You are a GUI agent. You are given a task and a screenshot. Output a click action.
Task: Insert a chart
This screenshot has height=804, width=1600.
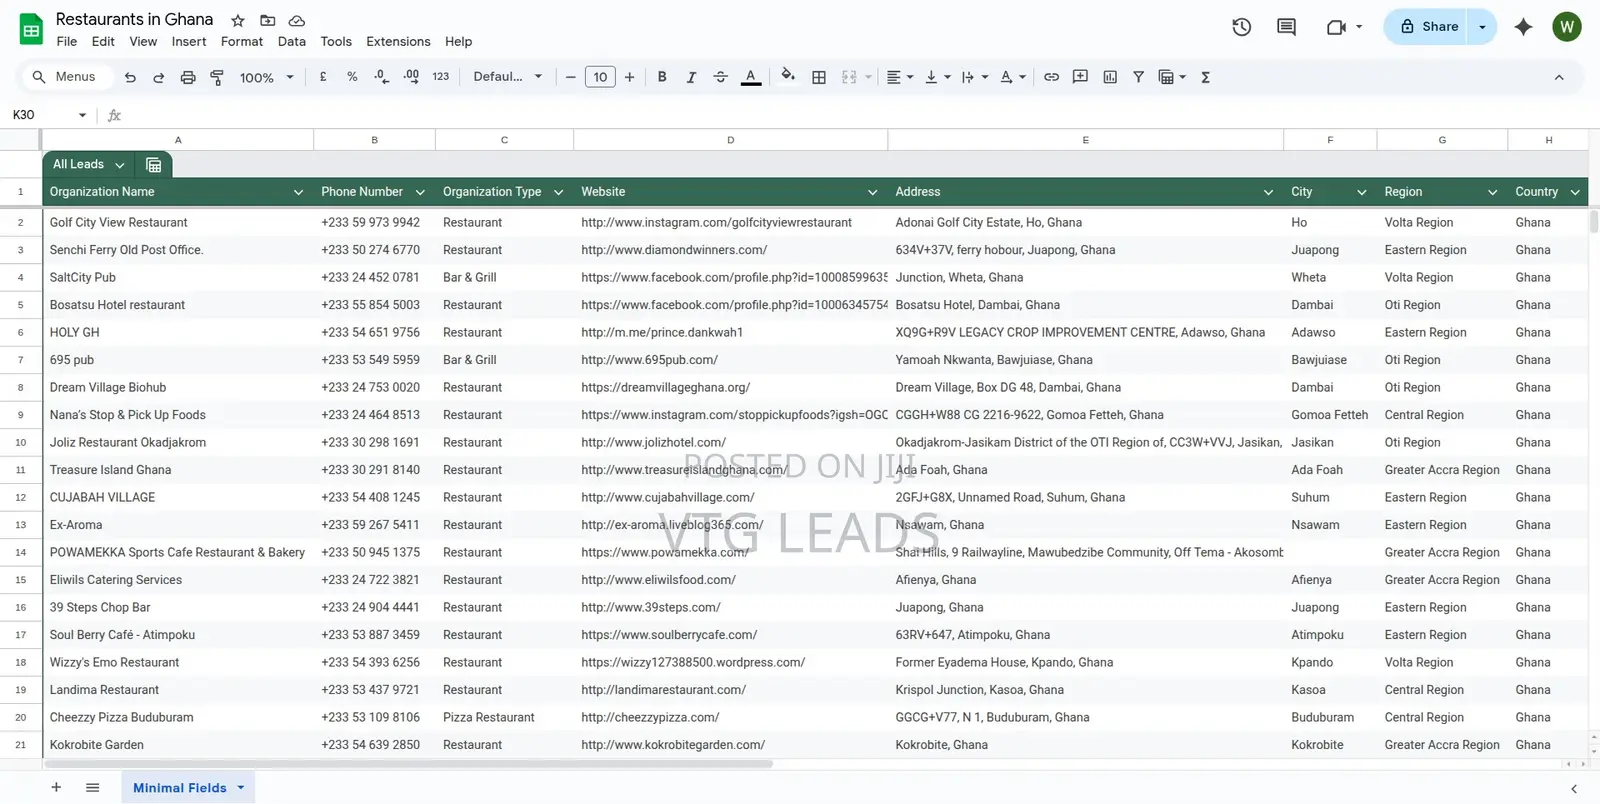(1110, 77)
